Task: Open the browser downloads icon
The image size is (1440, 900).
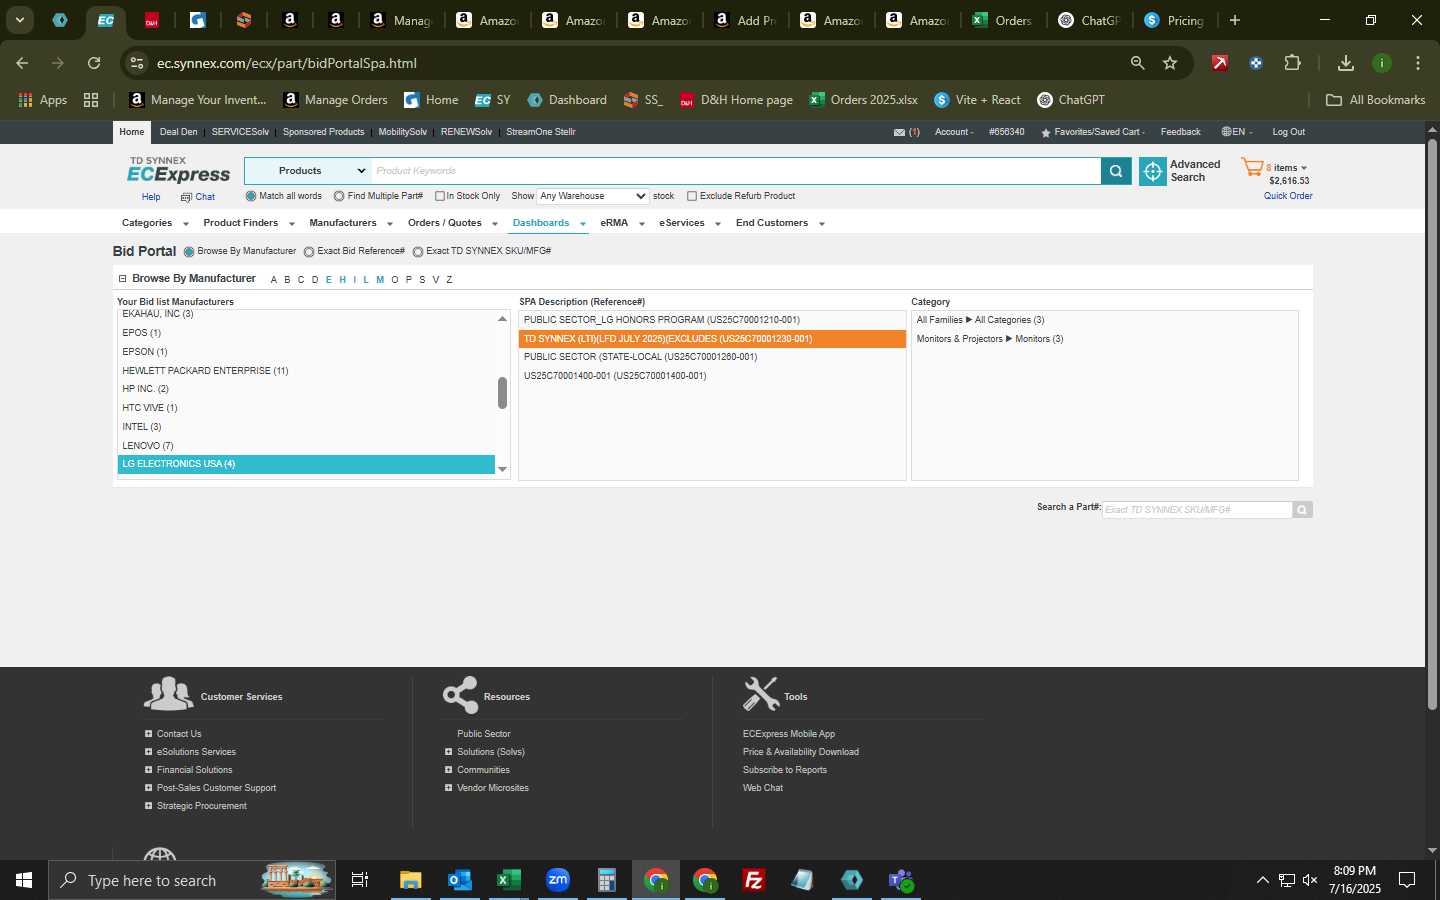Action: [1346, 63]
